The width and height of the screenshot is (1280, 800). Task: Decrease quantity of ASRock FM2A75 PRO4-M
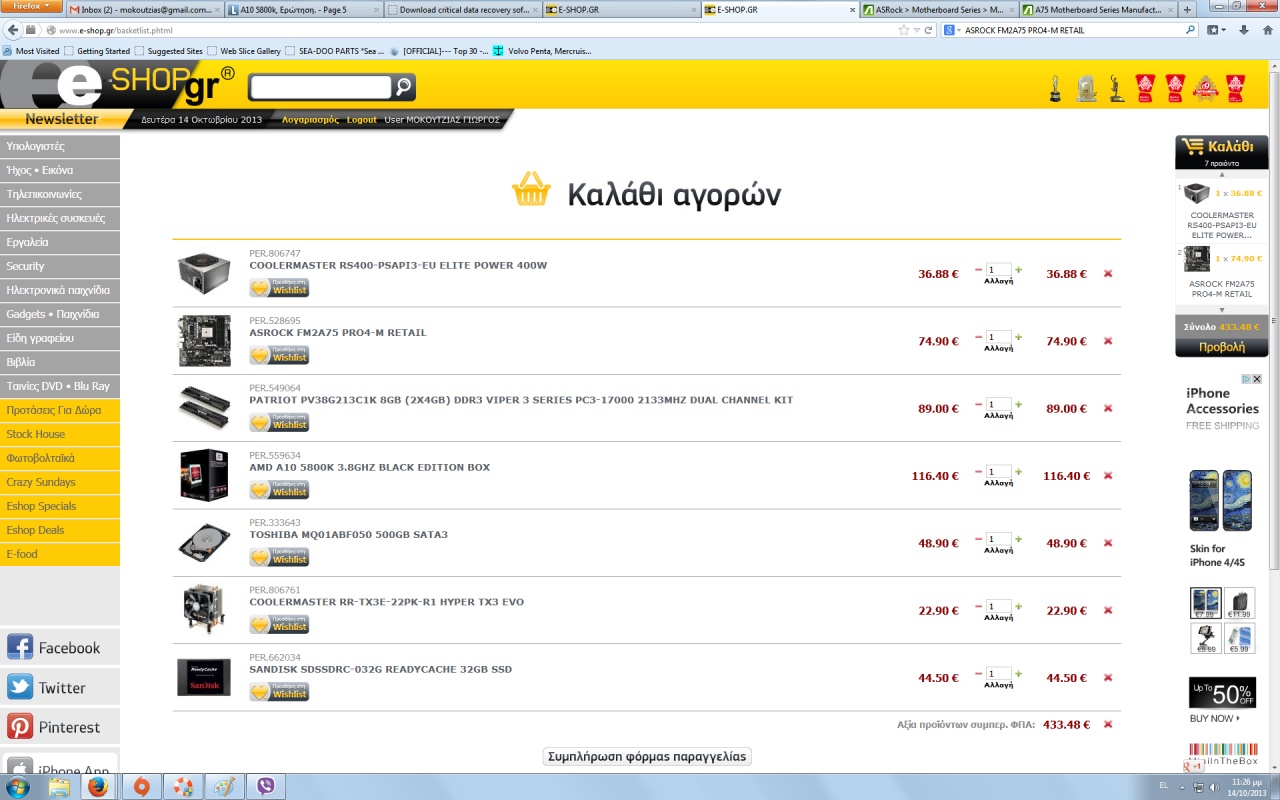point(979,337)
